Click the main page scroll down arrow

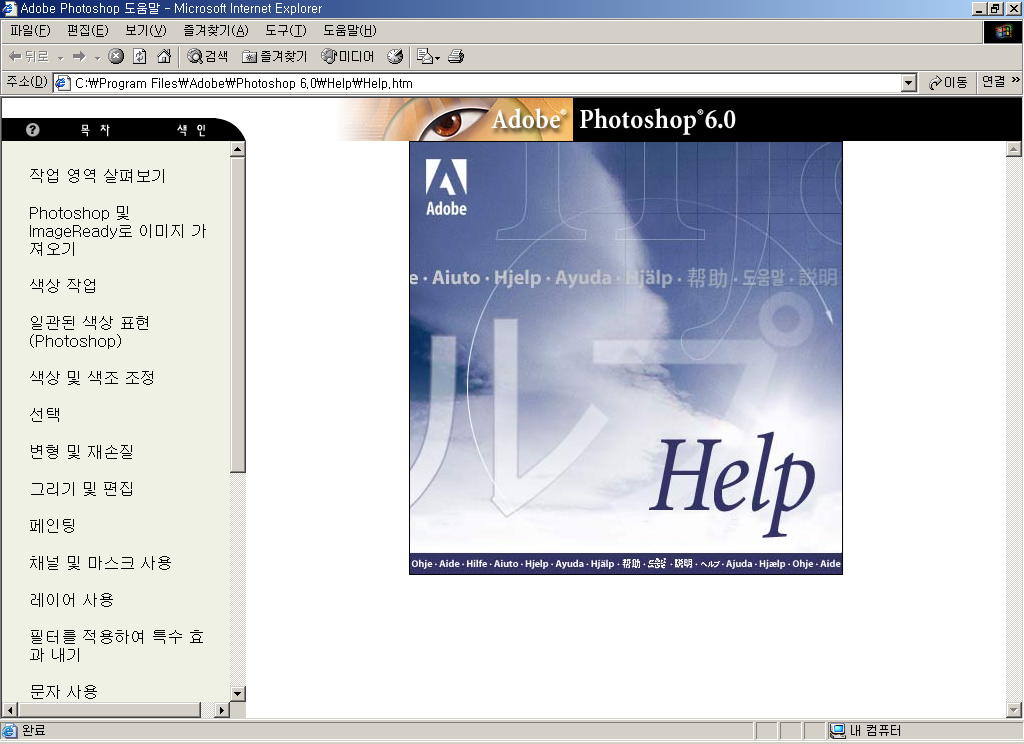click(x=1014, y=709)
